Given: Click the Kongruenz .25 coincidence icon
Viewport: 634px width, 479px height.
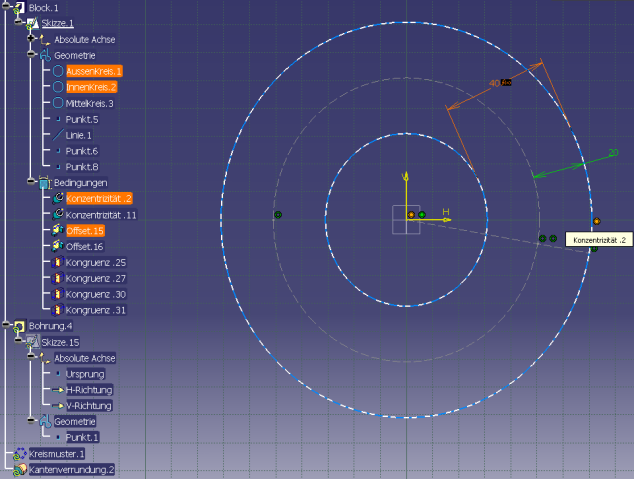Looking at the screenshot, I should coord(58,262).
